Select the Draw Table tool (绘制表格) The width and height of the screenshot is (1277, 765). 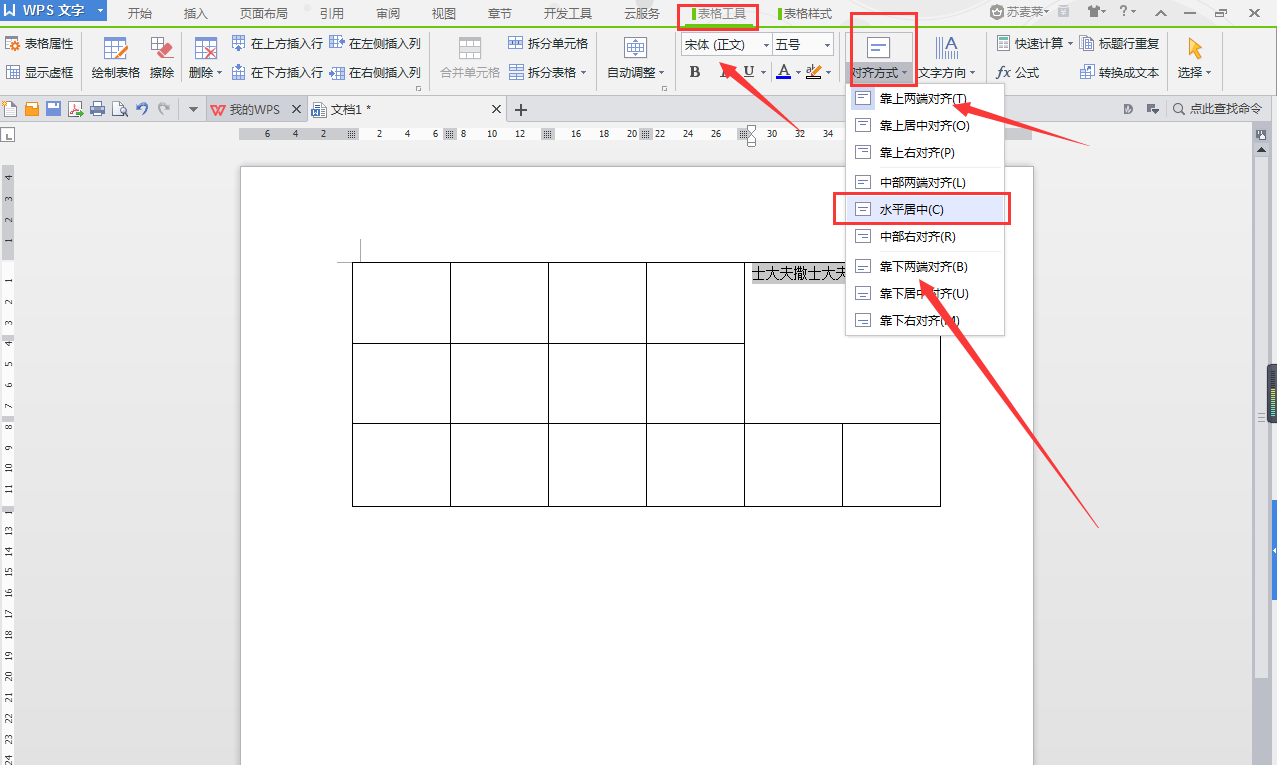coord(116,59)
